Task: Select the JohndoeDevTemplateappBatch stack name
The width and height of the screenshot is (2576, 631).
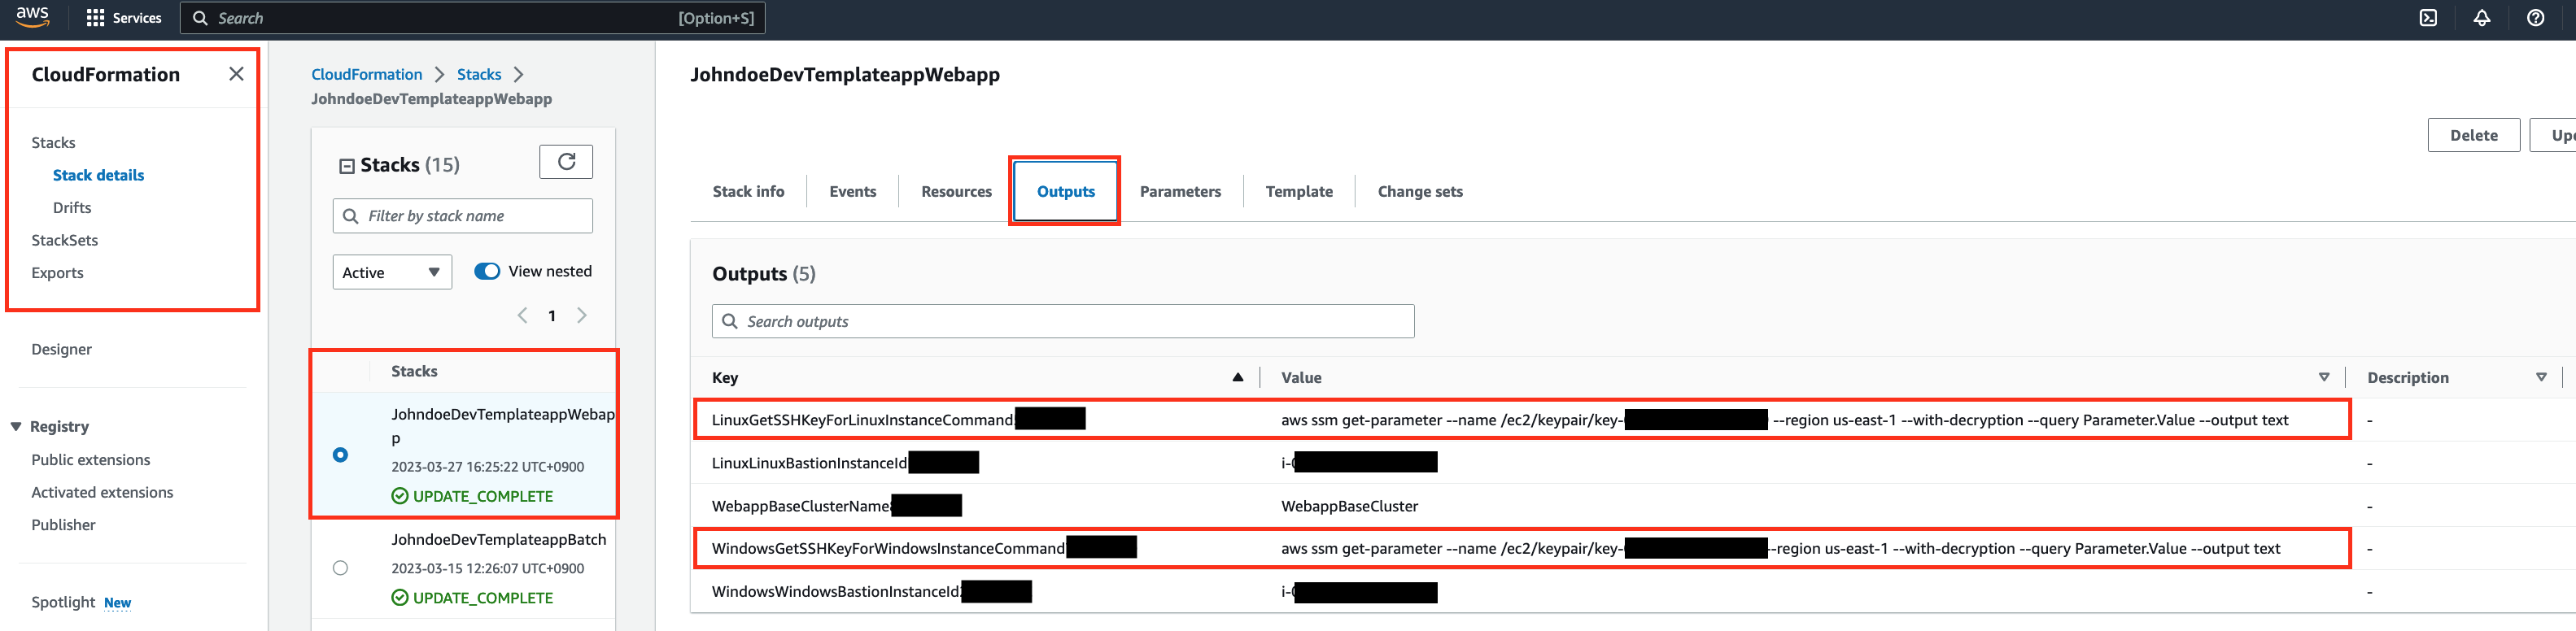Action: coord(498,540)
